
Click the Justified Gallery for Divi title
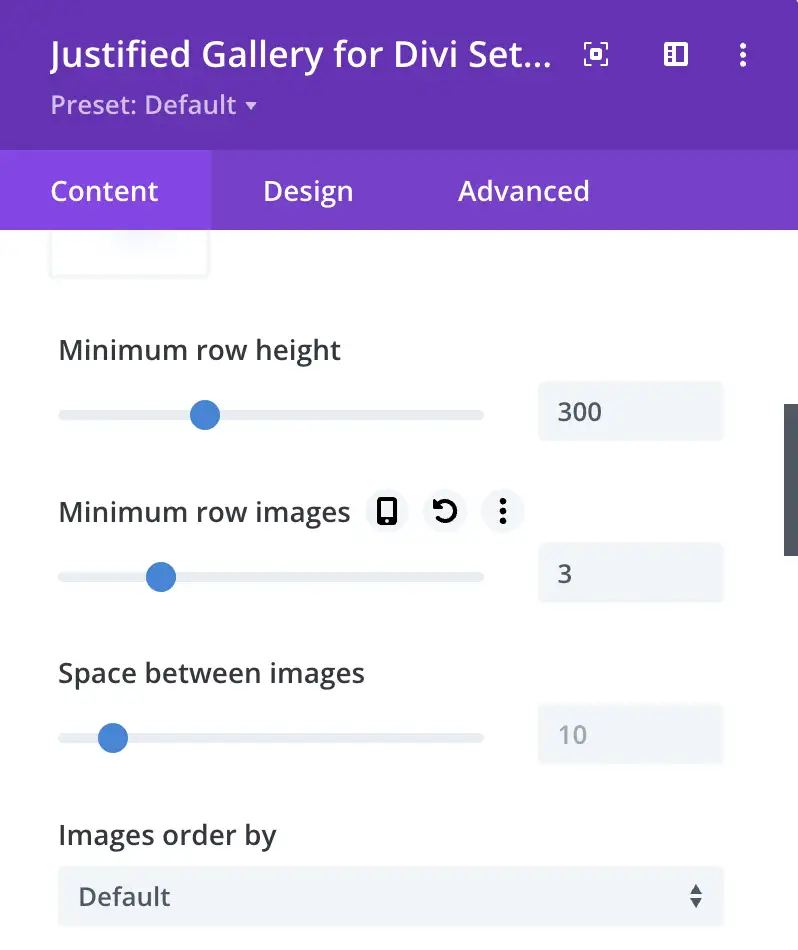(301, 55)
